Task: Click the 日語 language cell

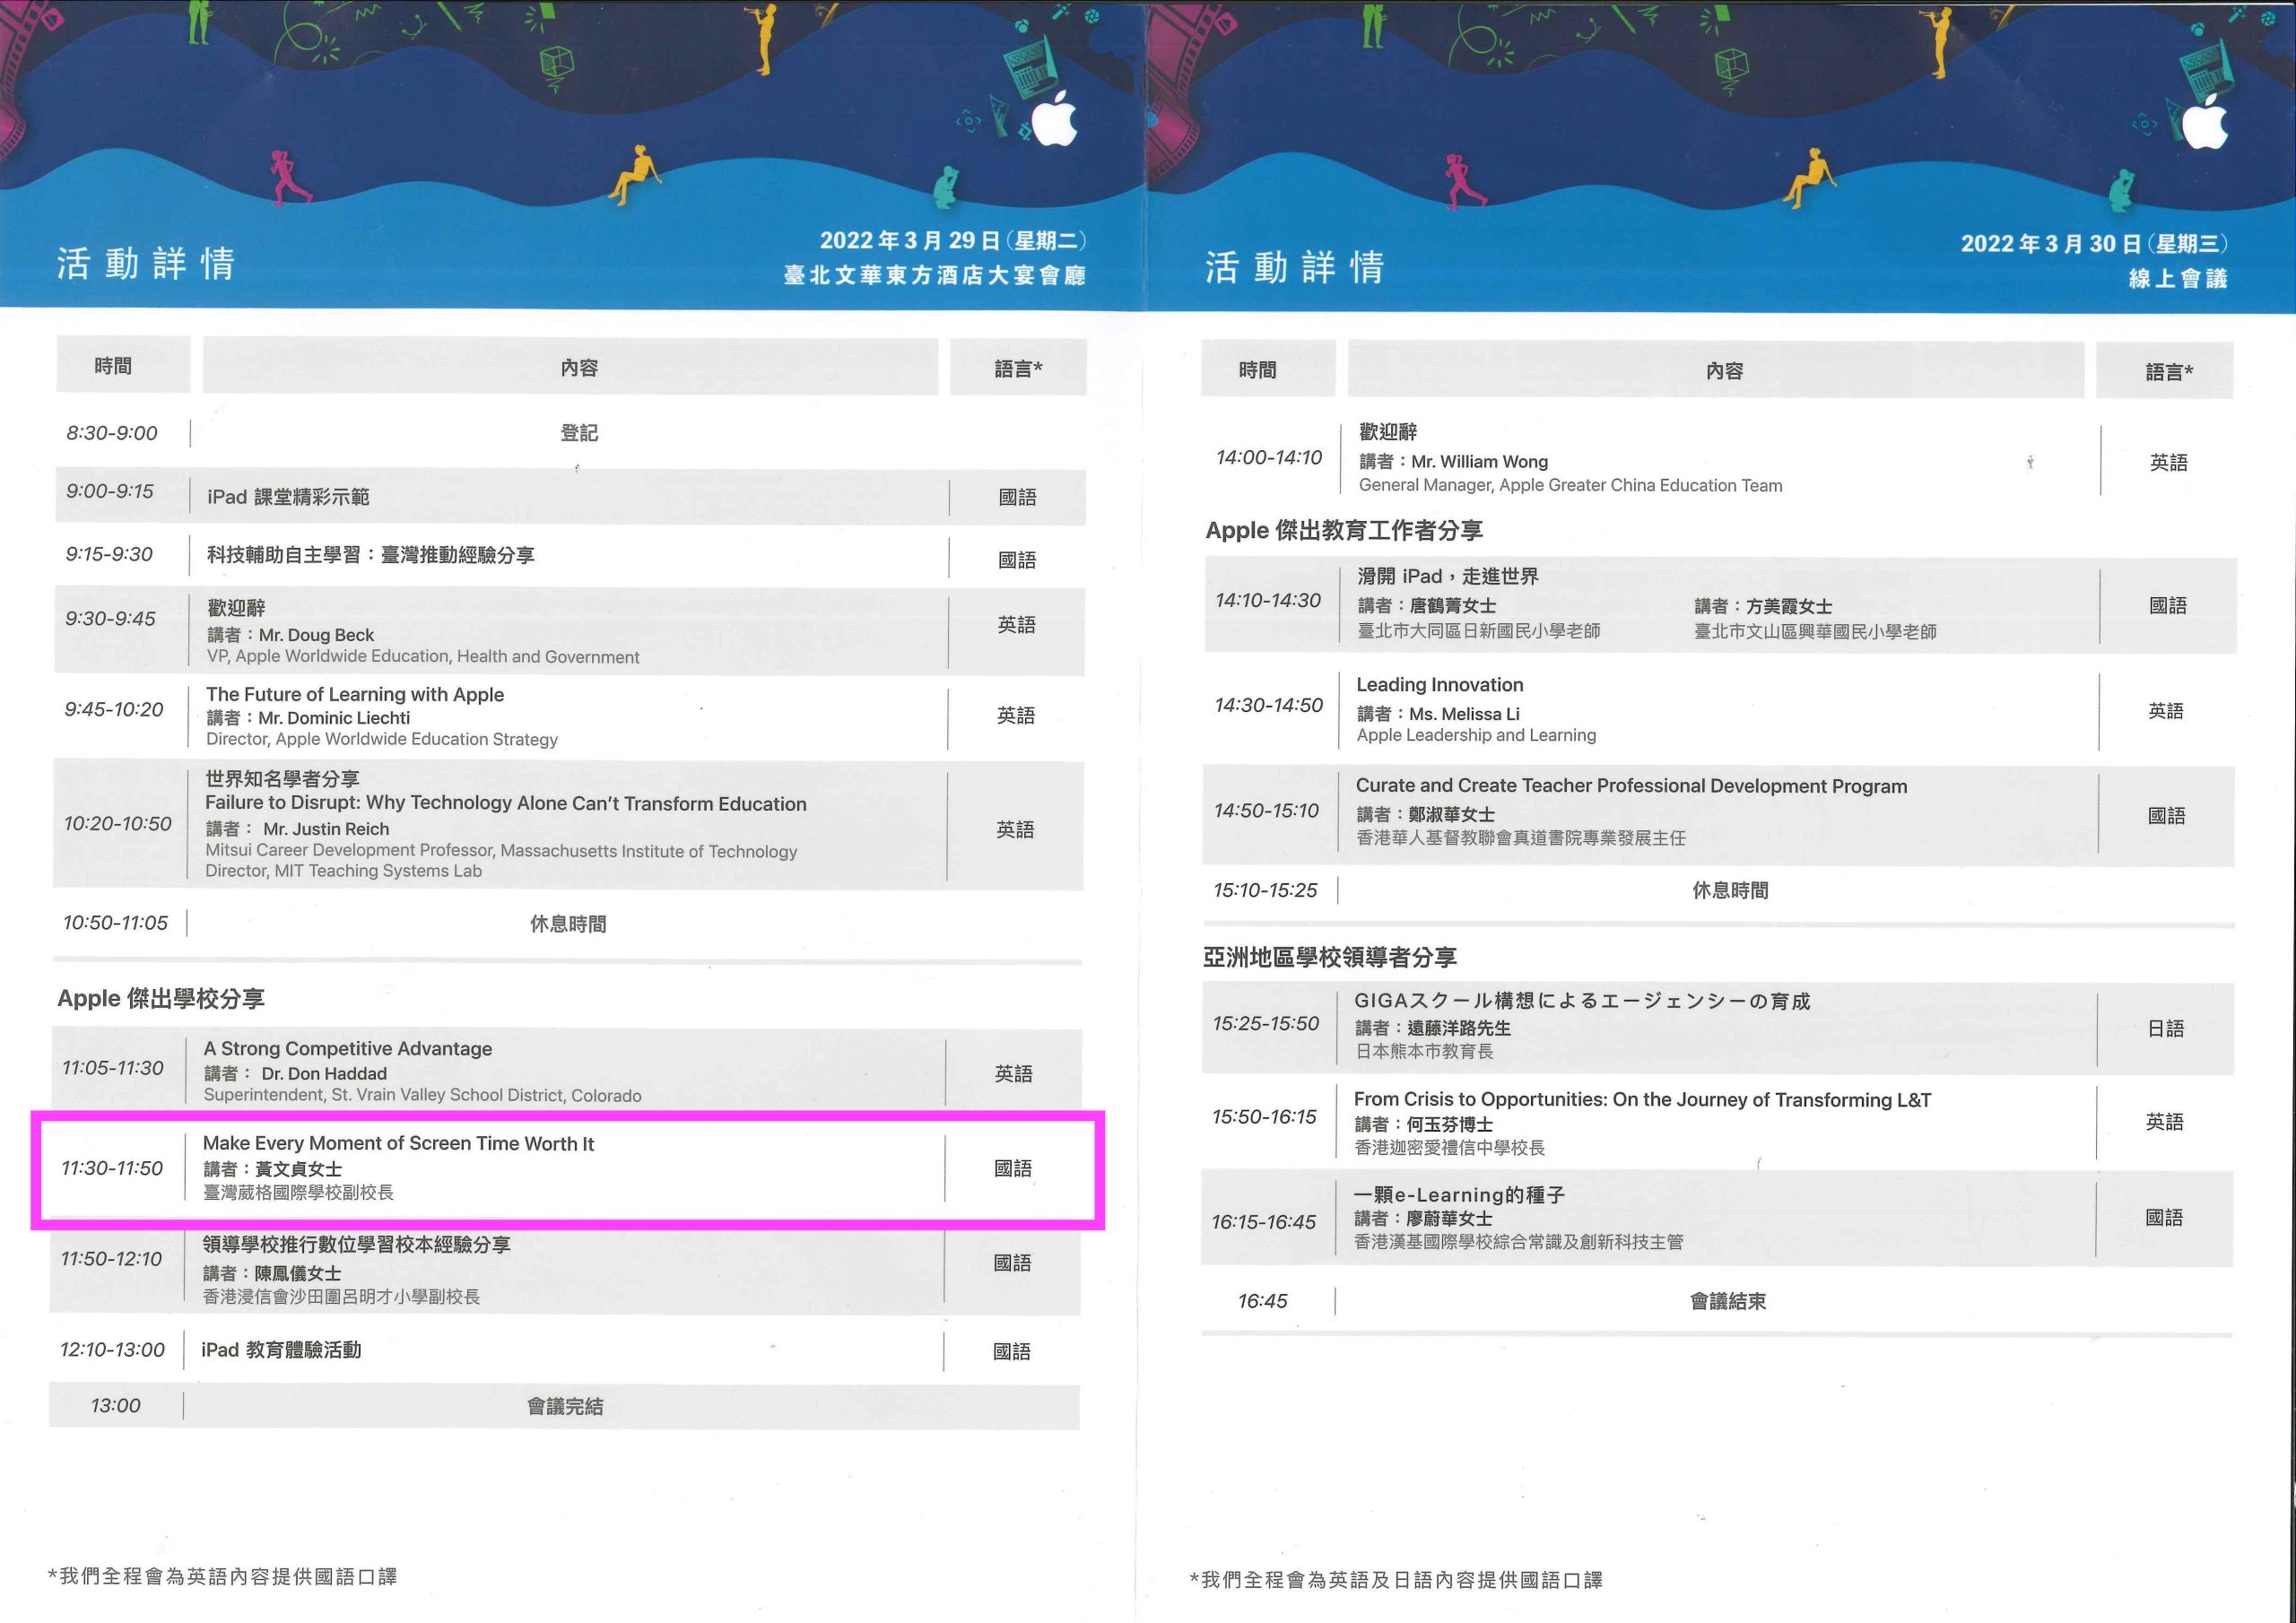Action: (x=2165, y=1028)
